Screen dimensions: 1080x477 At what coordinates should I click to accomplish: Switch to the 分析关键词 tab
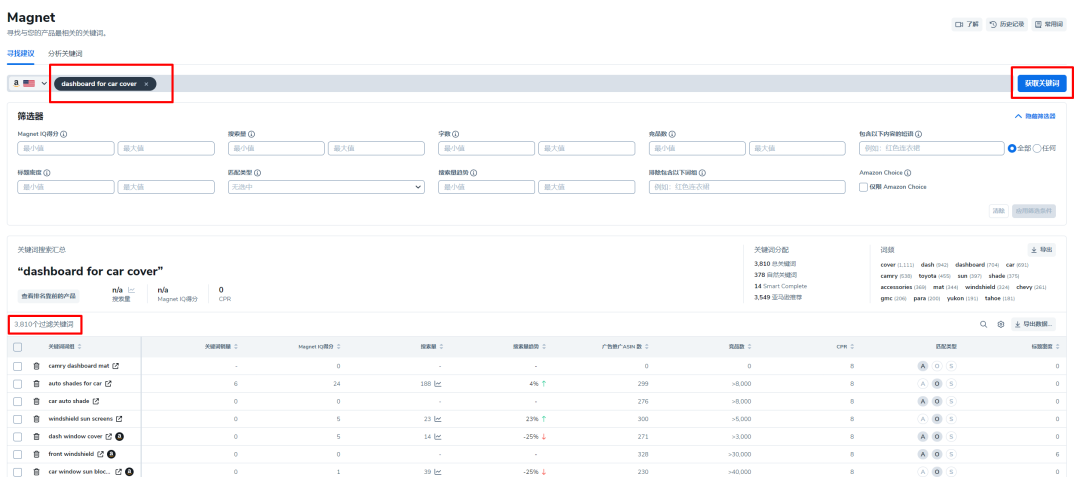point(65,53)
